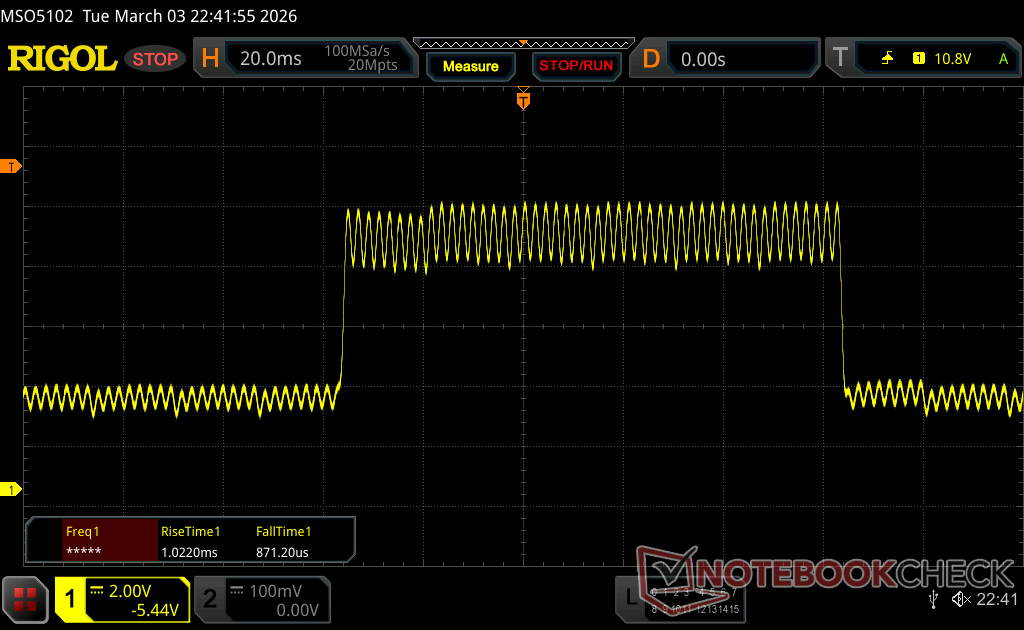Select the rising edge trigger icon
The image size is (1024, 630).
pyautogui.click(x=887, y=59)
